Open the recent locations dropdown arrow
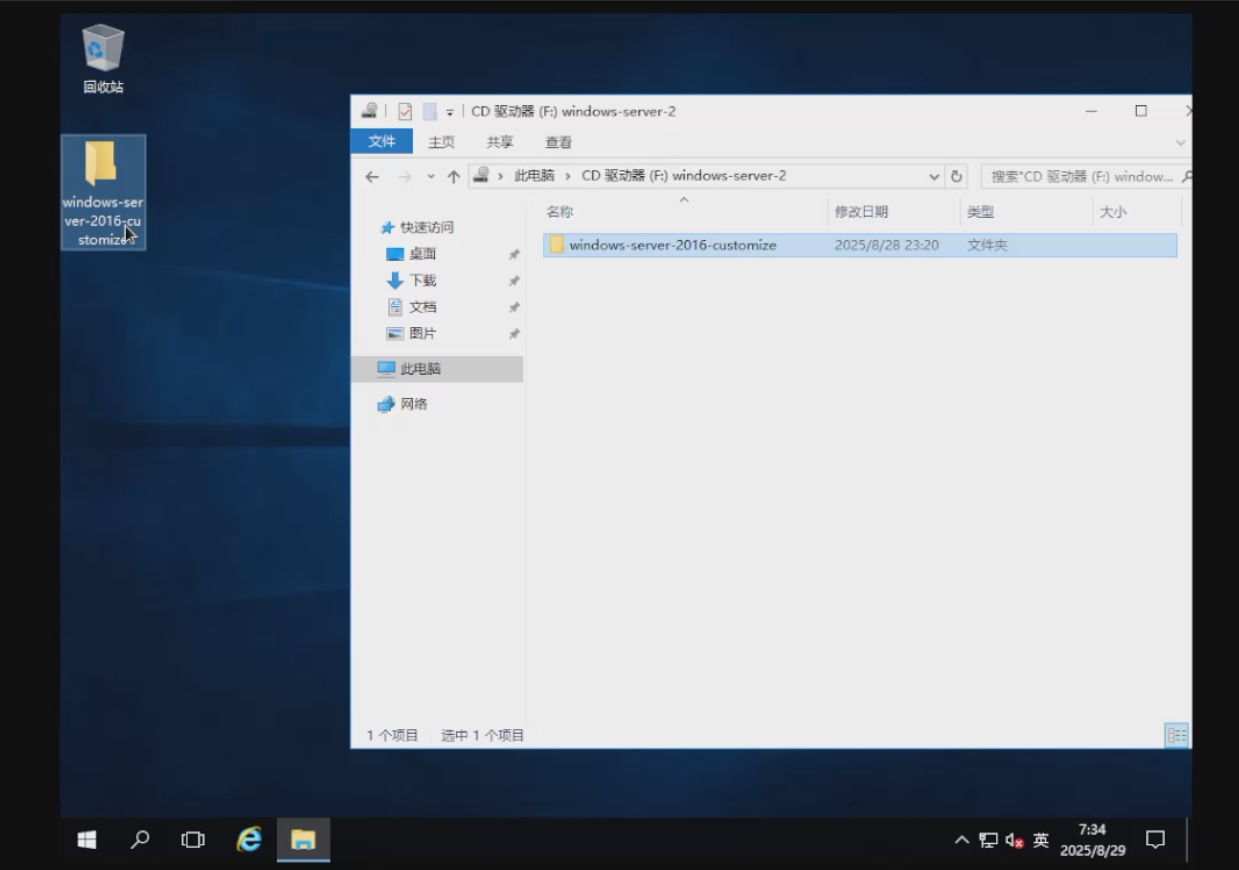This screenshot has height=870, width=1239. tap(431, 176)
